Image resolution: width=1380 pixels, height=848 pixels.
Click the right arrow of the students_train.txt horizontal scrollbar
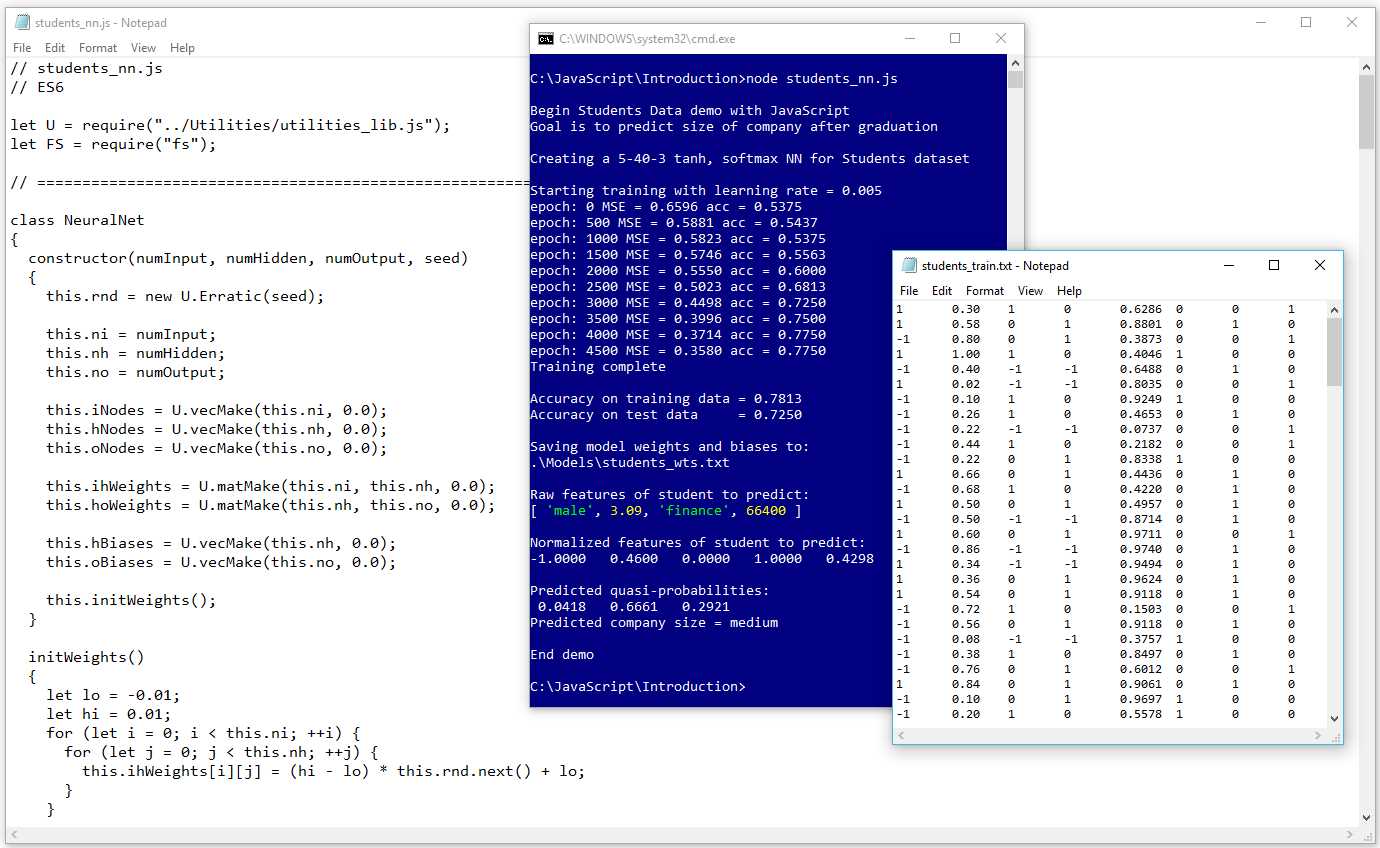click(1319, 735)
